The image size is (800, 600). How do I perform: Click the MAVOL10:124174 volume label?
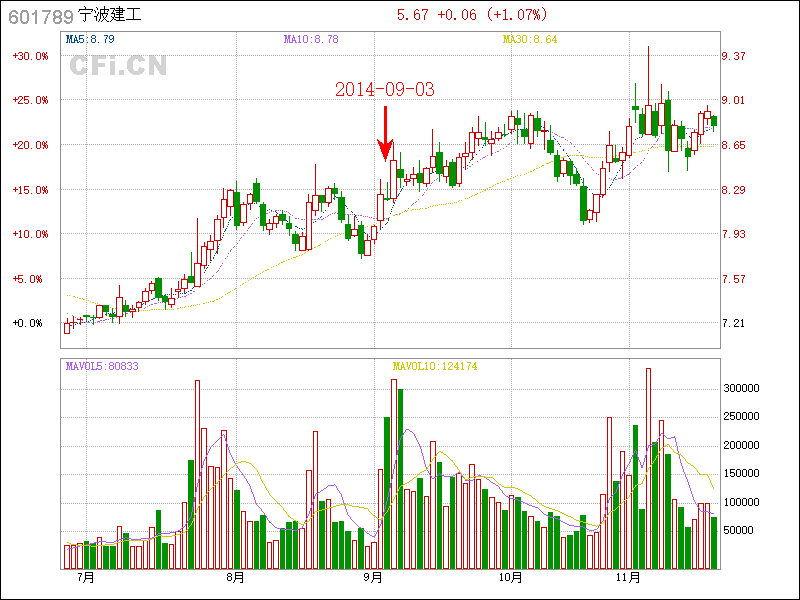(434, 366)
